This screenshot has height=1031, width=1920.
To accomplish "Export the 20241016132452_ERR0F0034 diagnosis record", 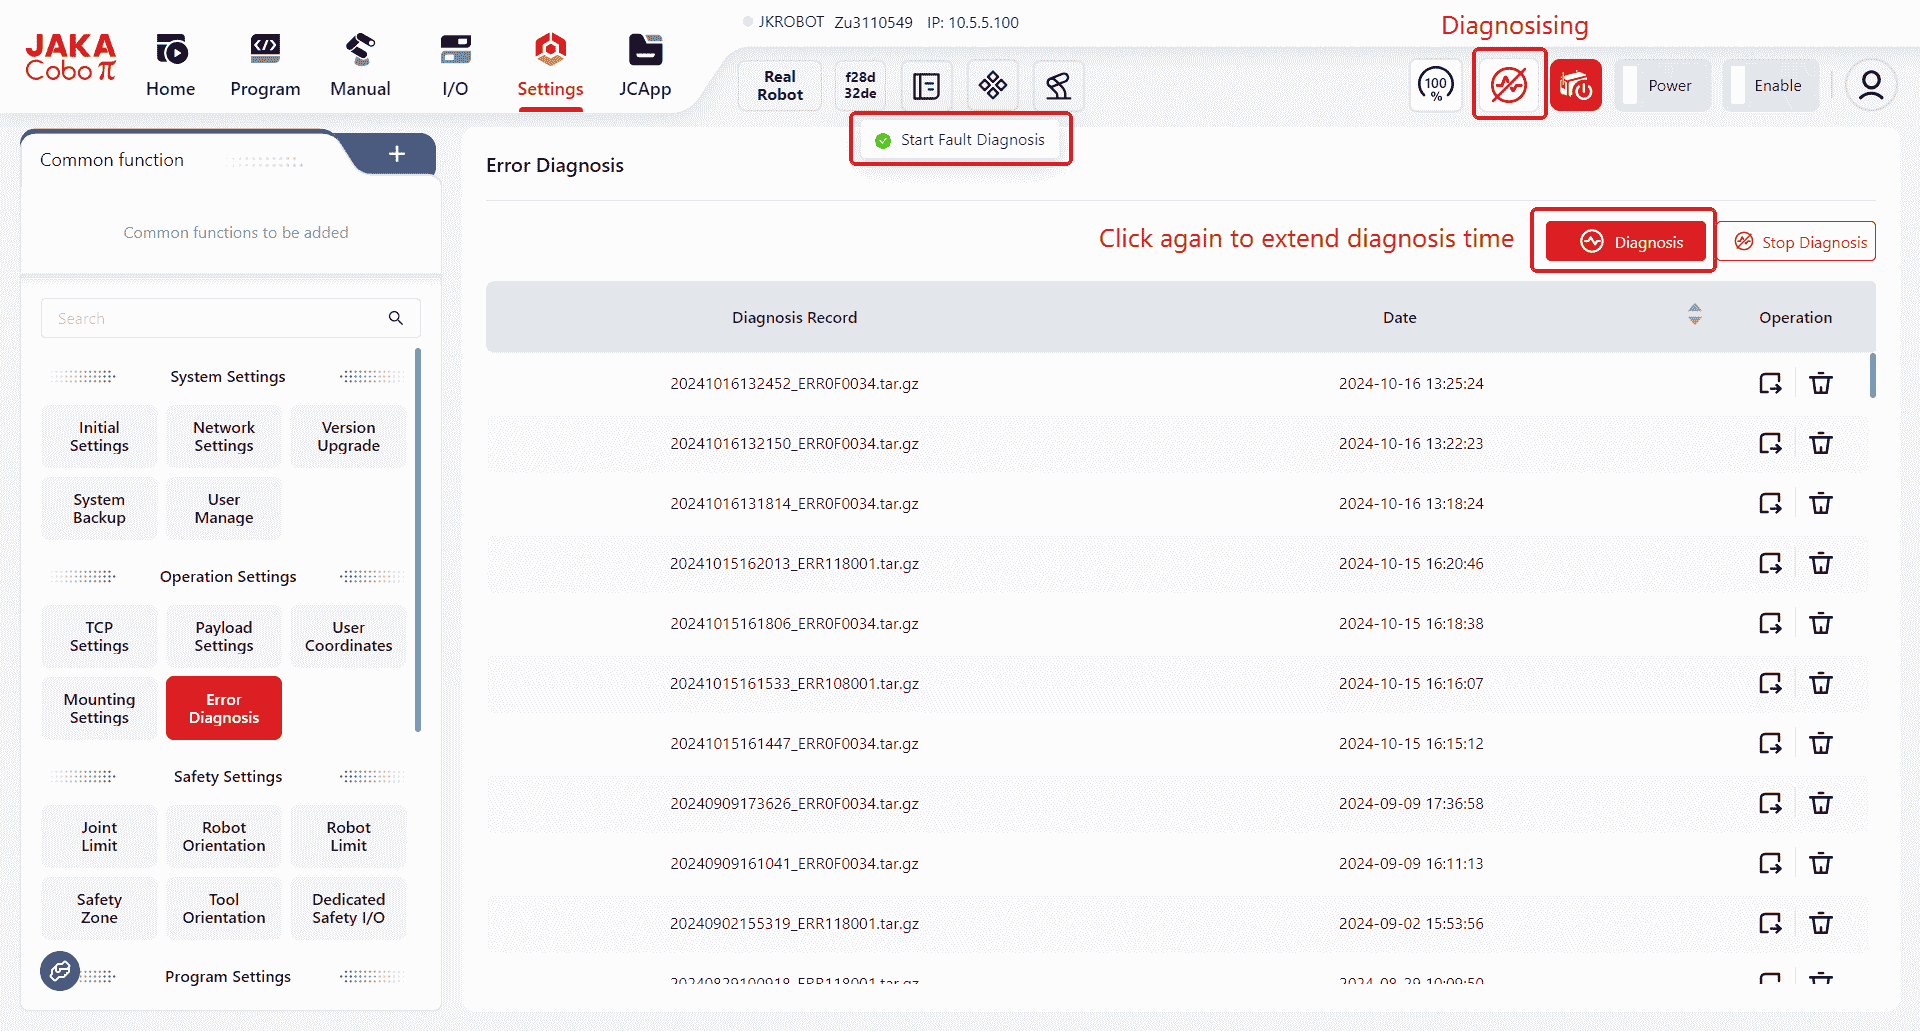I will click(1770, 384).
